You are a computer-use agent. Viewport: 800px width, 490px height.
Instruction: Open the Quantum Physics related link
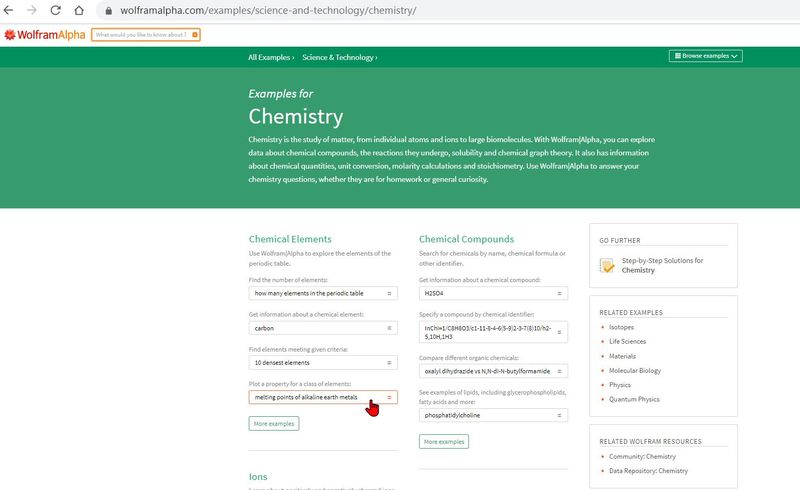tap(634, 399)
